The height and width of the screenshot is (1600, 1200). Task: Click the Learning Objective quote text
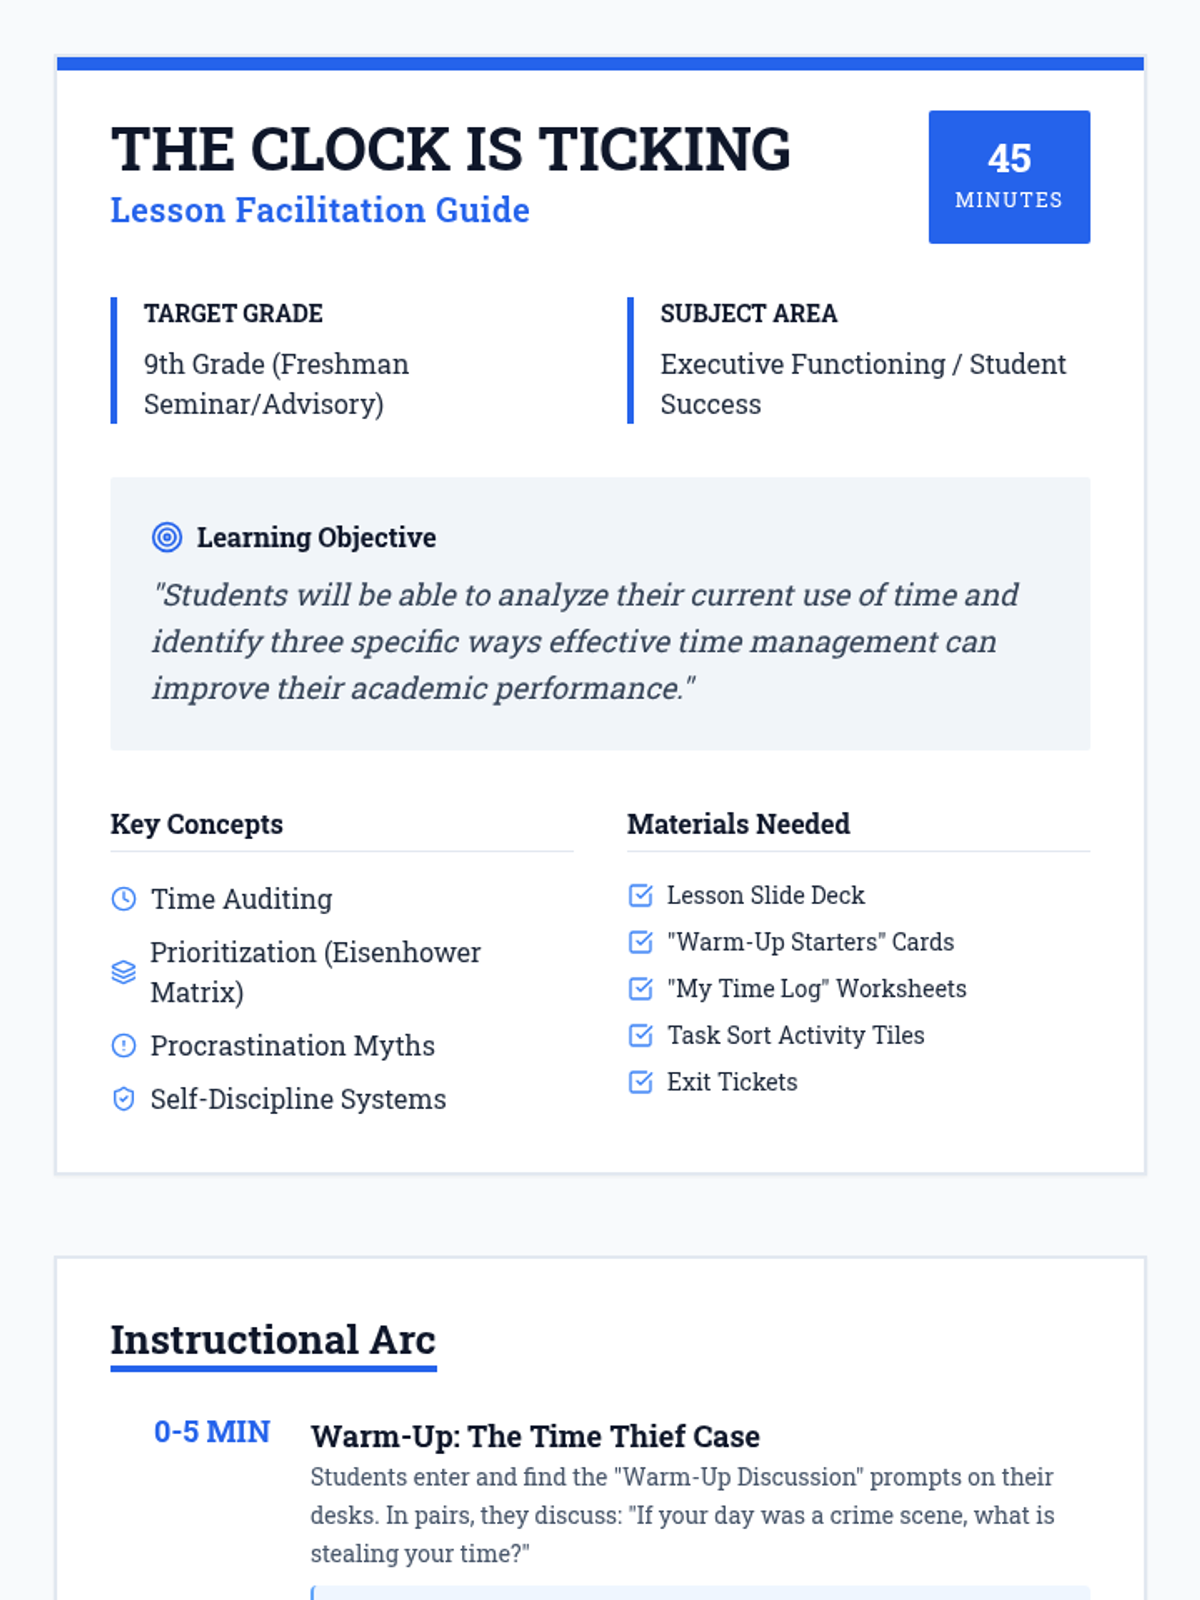click(585, 641)
